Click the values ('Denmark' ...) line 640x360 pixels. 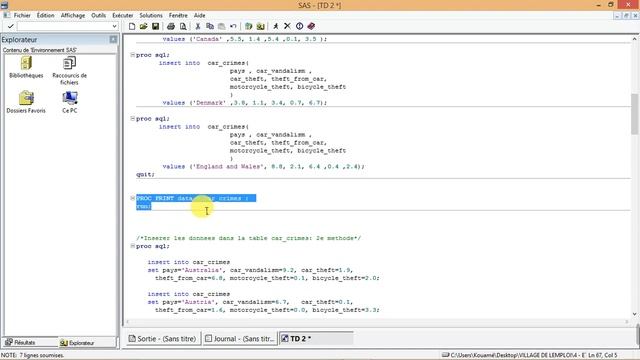[244, 102]
